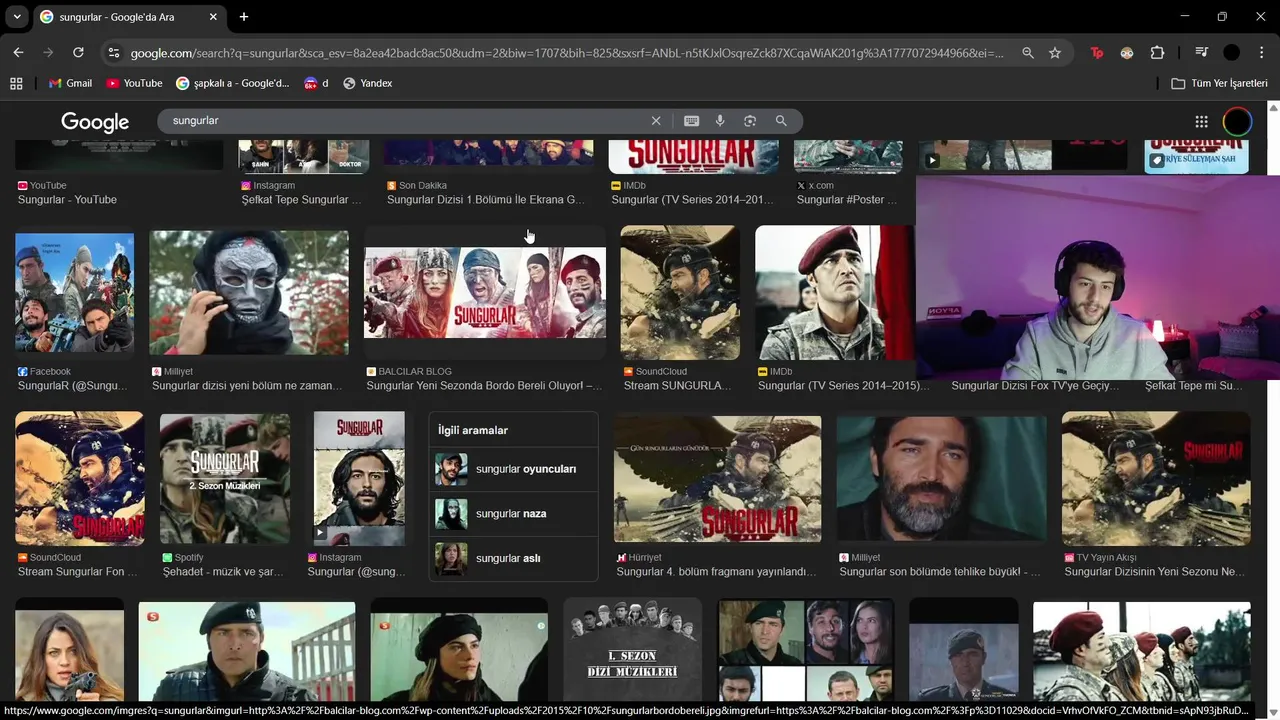Open IMDb red beret soldier thumbnail
The width and height of the screenshot is (1280, 720).
(834, 292)
